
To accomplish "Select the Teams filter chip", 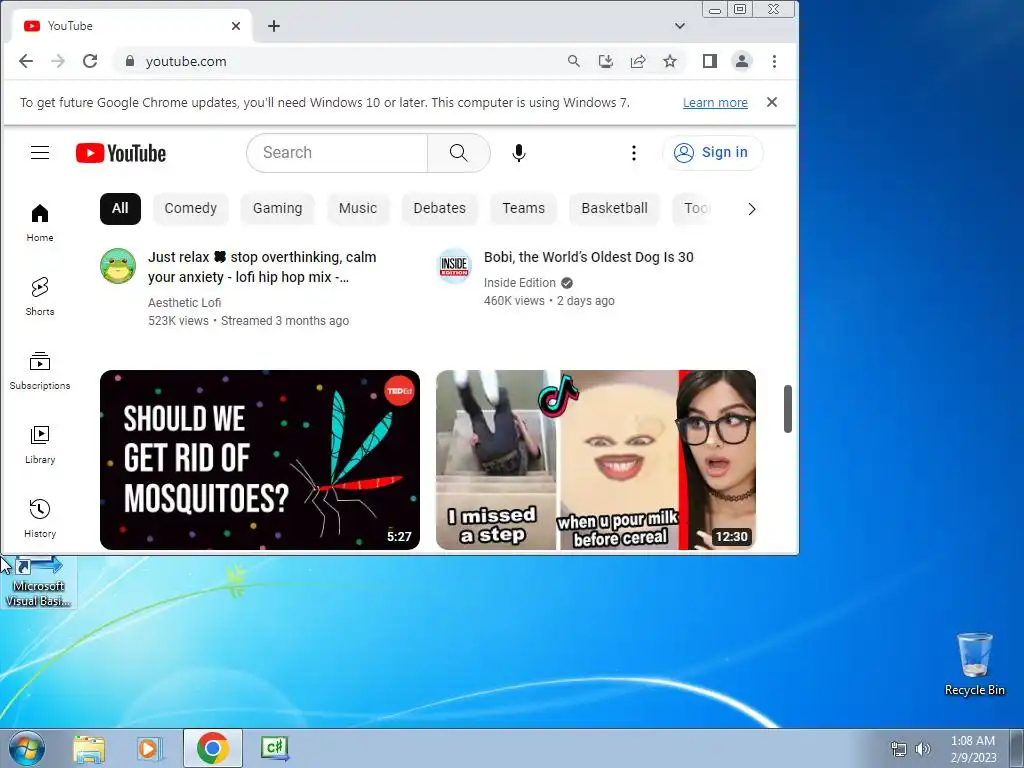I will click(x=523, y=208).
